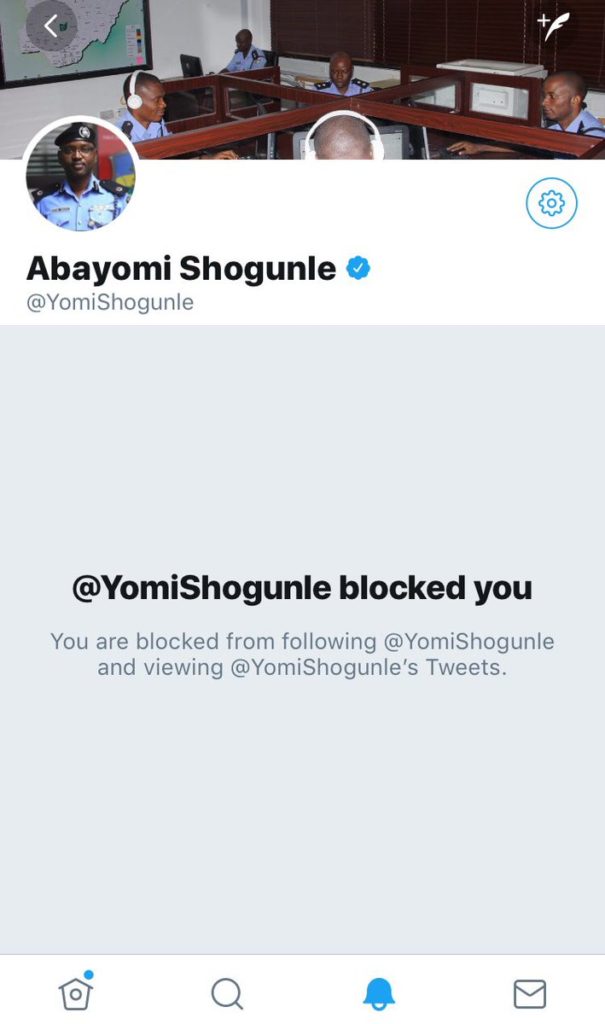Open @YomiShogunle mention after "blocked from following"
This screenshot has width=605, height=1024.
coord(468,641)
